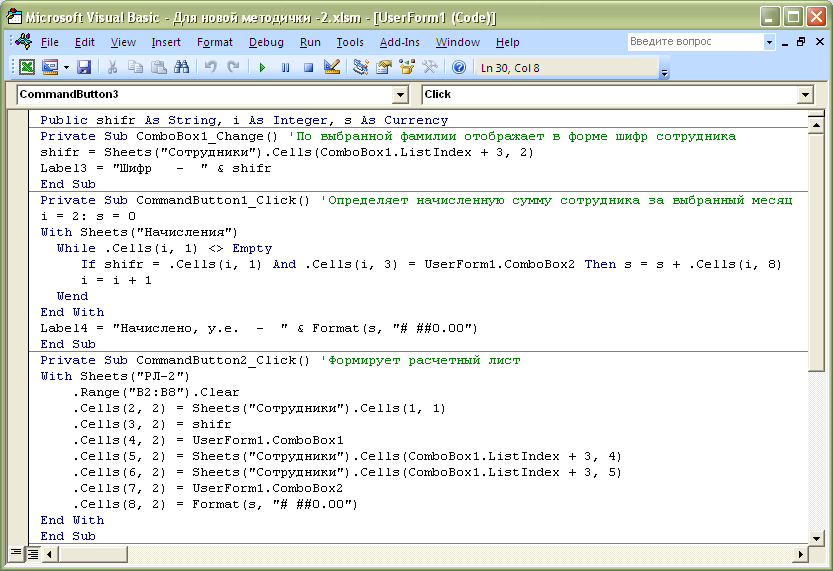Expand the CommandButton3 object dropdown
This screenshot has height=571, width=833.
pos(401,95)
